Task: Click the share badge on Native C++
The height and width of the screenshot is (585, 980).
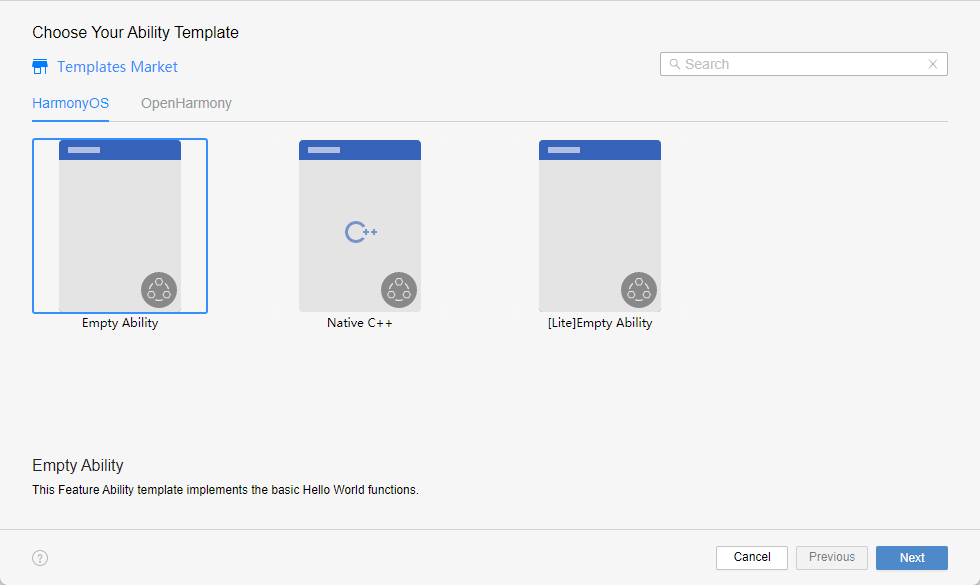Action: point(399,290)
